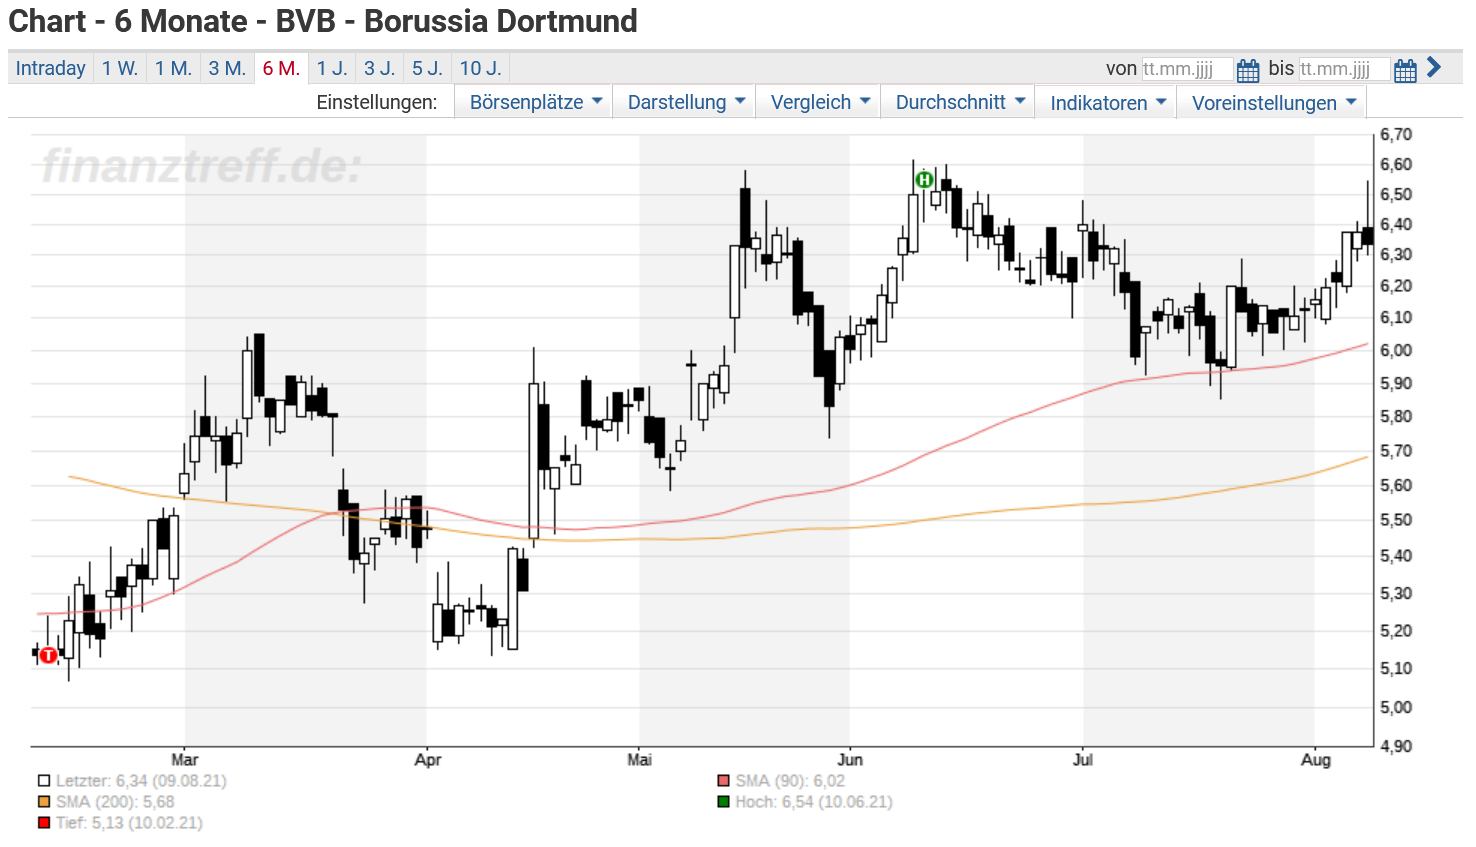Open the 'von' start date calendar icon
This screenshot has width=1476, height=847.
1248,70
